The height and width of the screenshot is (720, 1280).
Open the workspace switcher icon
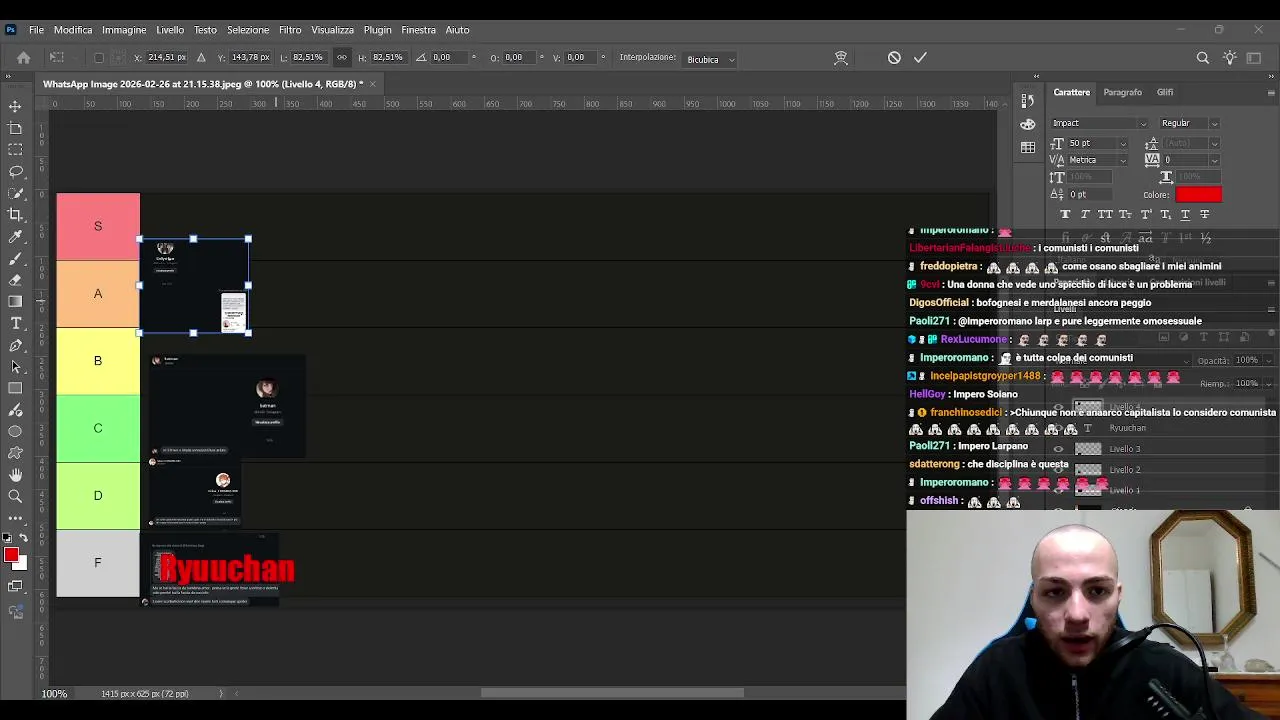1254,58
